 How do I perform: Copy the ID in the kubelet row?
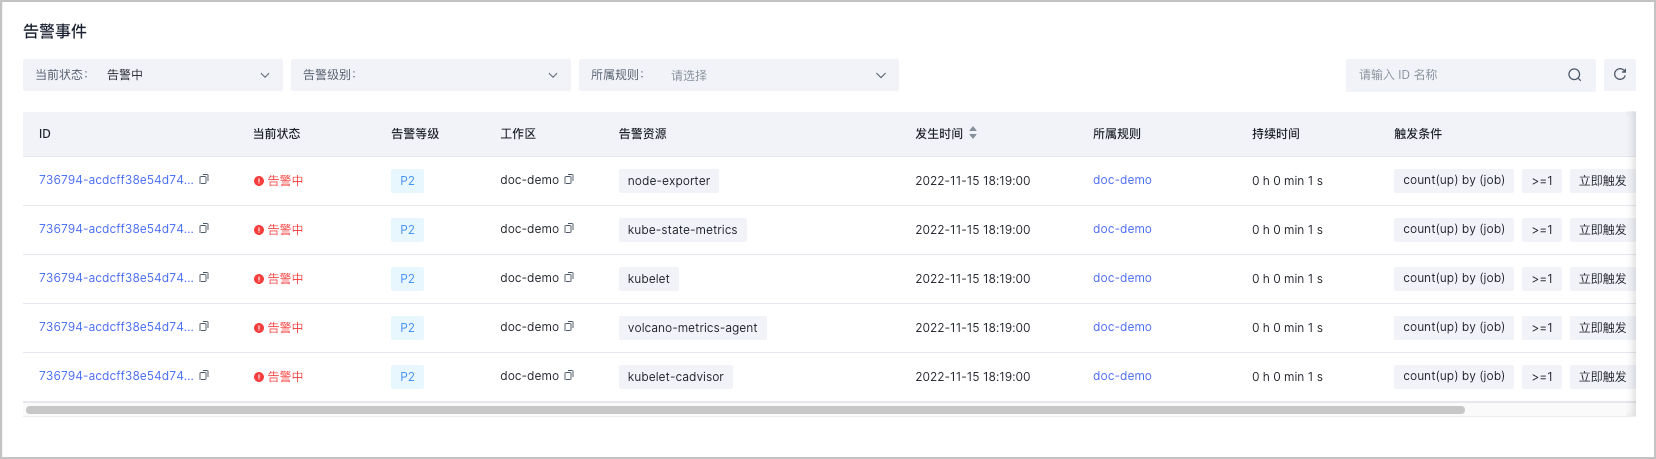point(204,278)
